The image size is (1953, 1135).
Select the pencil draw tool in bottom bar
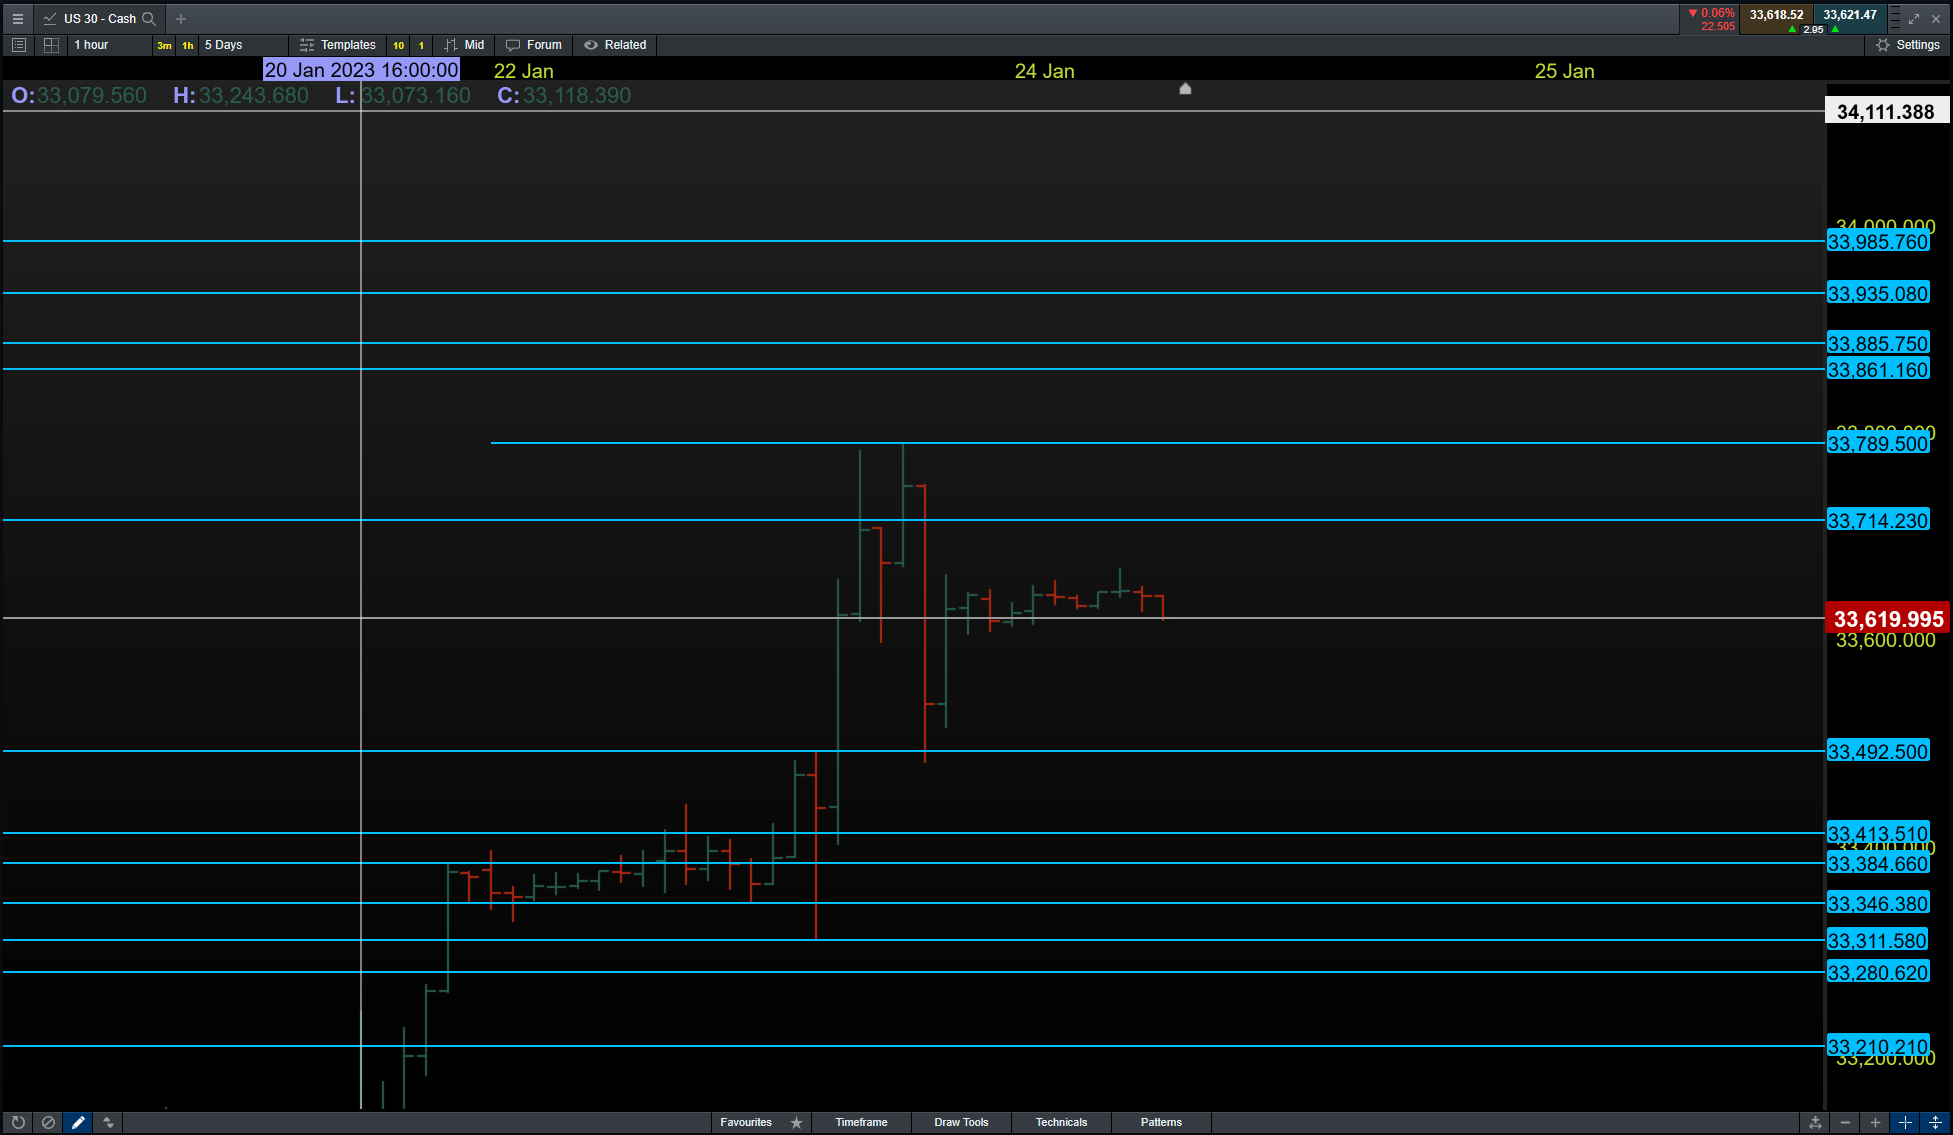[78, 1123]
